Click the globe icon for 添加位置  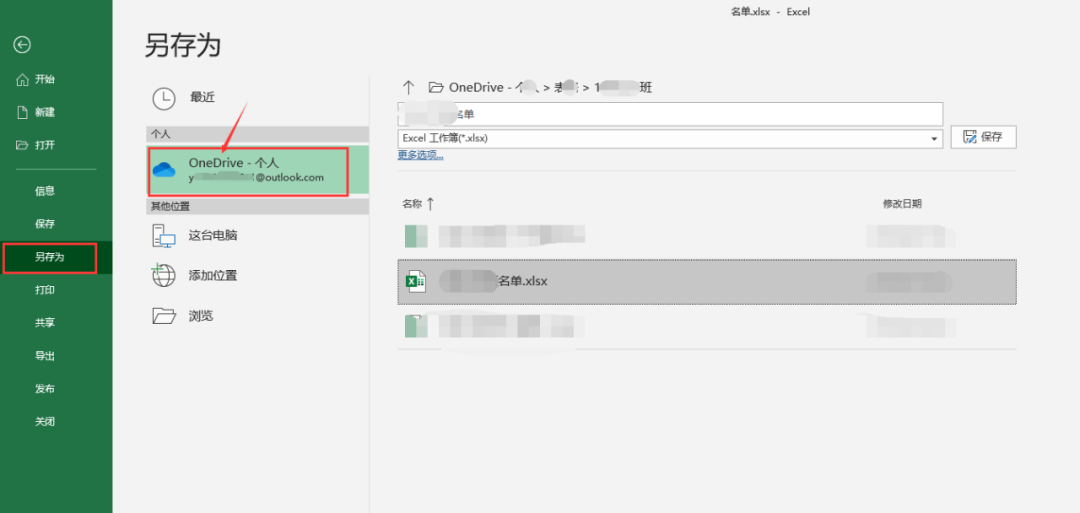(x=164, y=275)
